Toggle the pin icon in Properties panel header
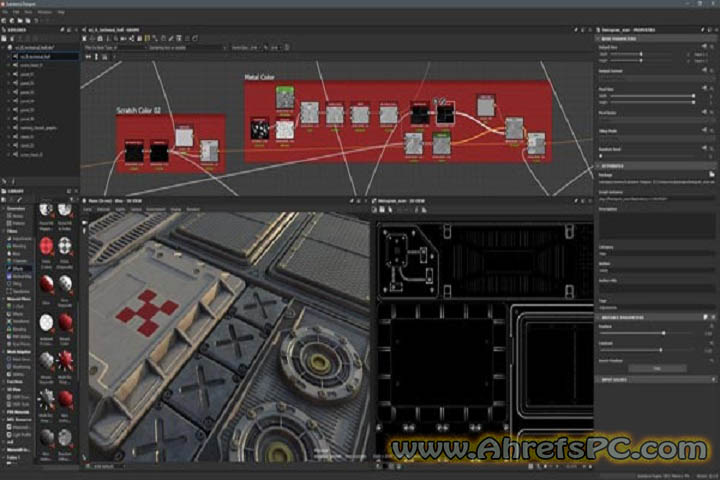720x480 pixels. tap(703, 29)
